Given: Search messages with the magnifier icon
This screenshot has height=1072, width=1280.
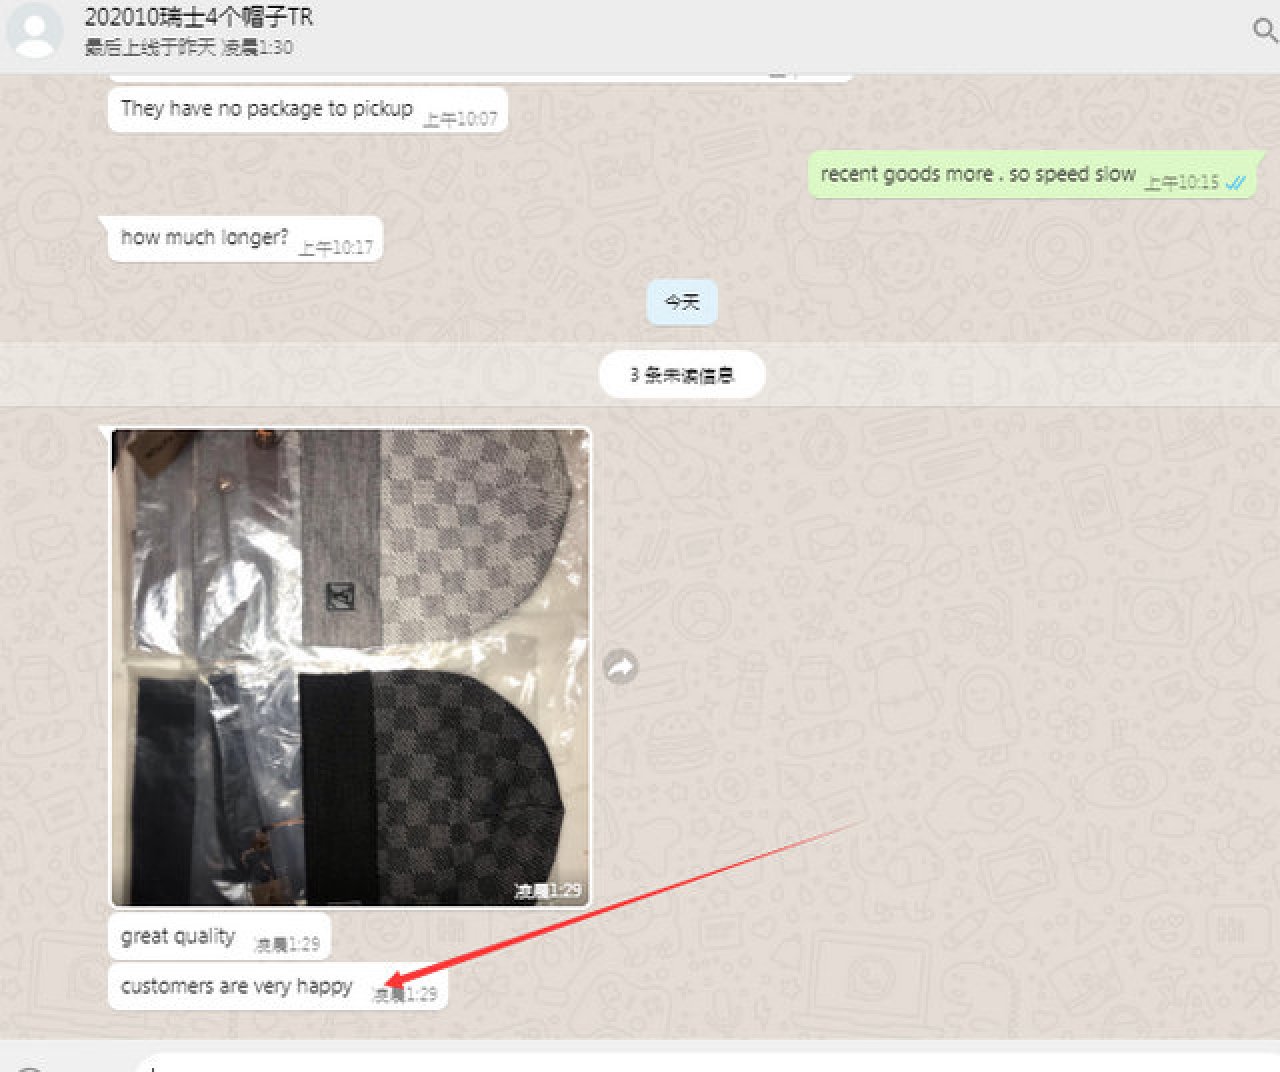Looking at the screenshot, I should pyautogui.click(x=1265, y=30).
